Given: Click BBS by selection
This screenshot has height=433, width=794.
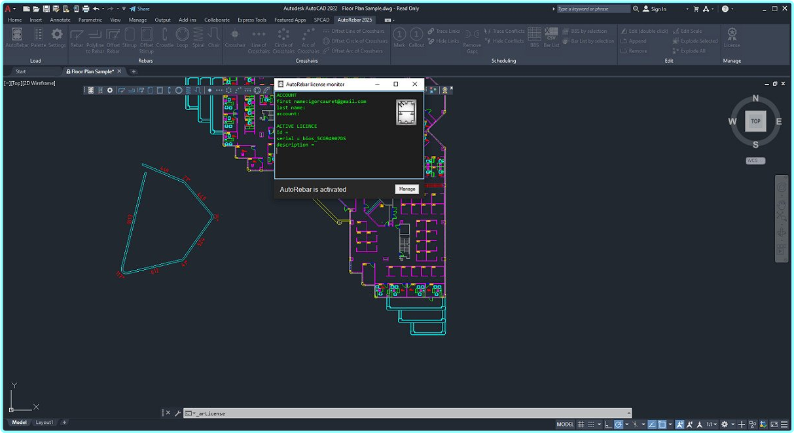Looking at the screenshot, I should (584, 31).
